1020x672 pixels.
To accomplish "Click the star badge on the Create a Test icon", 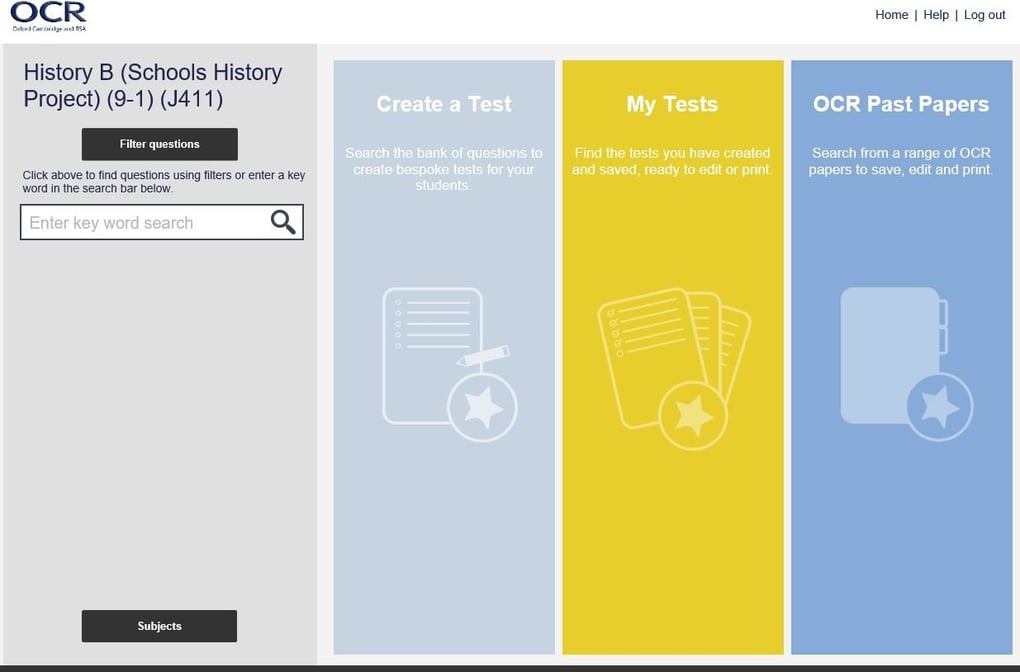I will [x=484, y=406].
